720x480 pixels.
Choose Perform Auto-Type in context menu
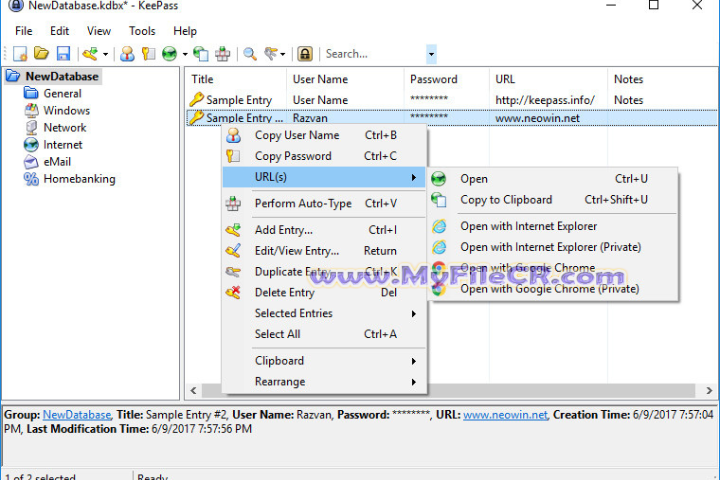(x=324, y=203)
